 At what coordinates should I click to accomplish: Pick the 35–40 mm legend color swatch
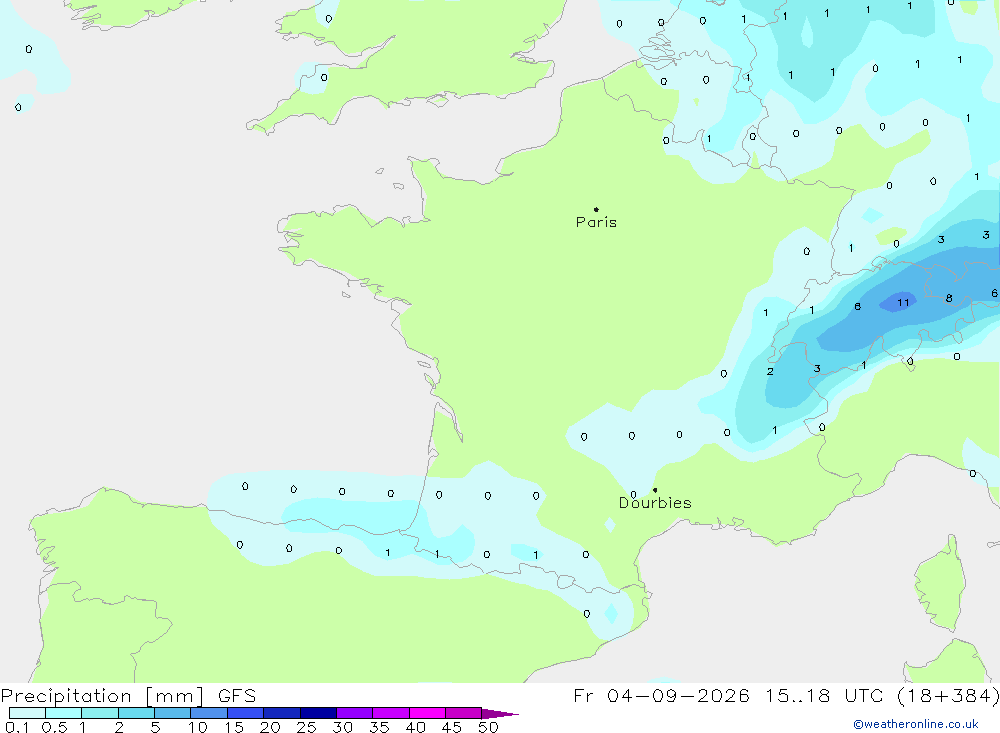click(391, 713)
